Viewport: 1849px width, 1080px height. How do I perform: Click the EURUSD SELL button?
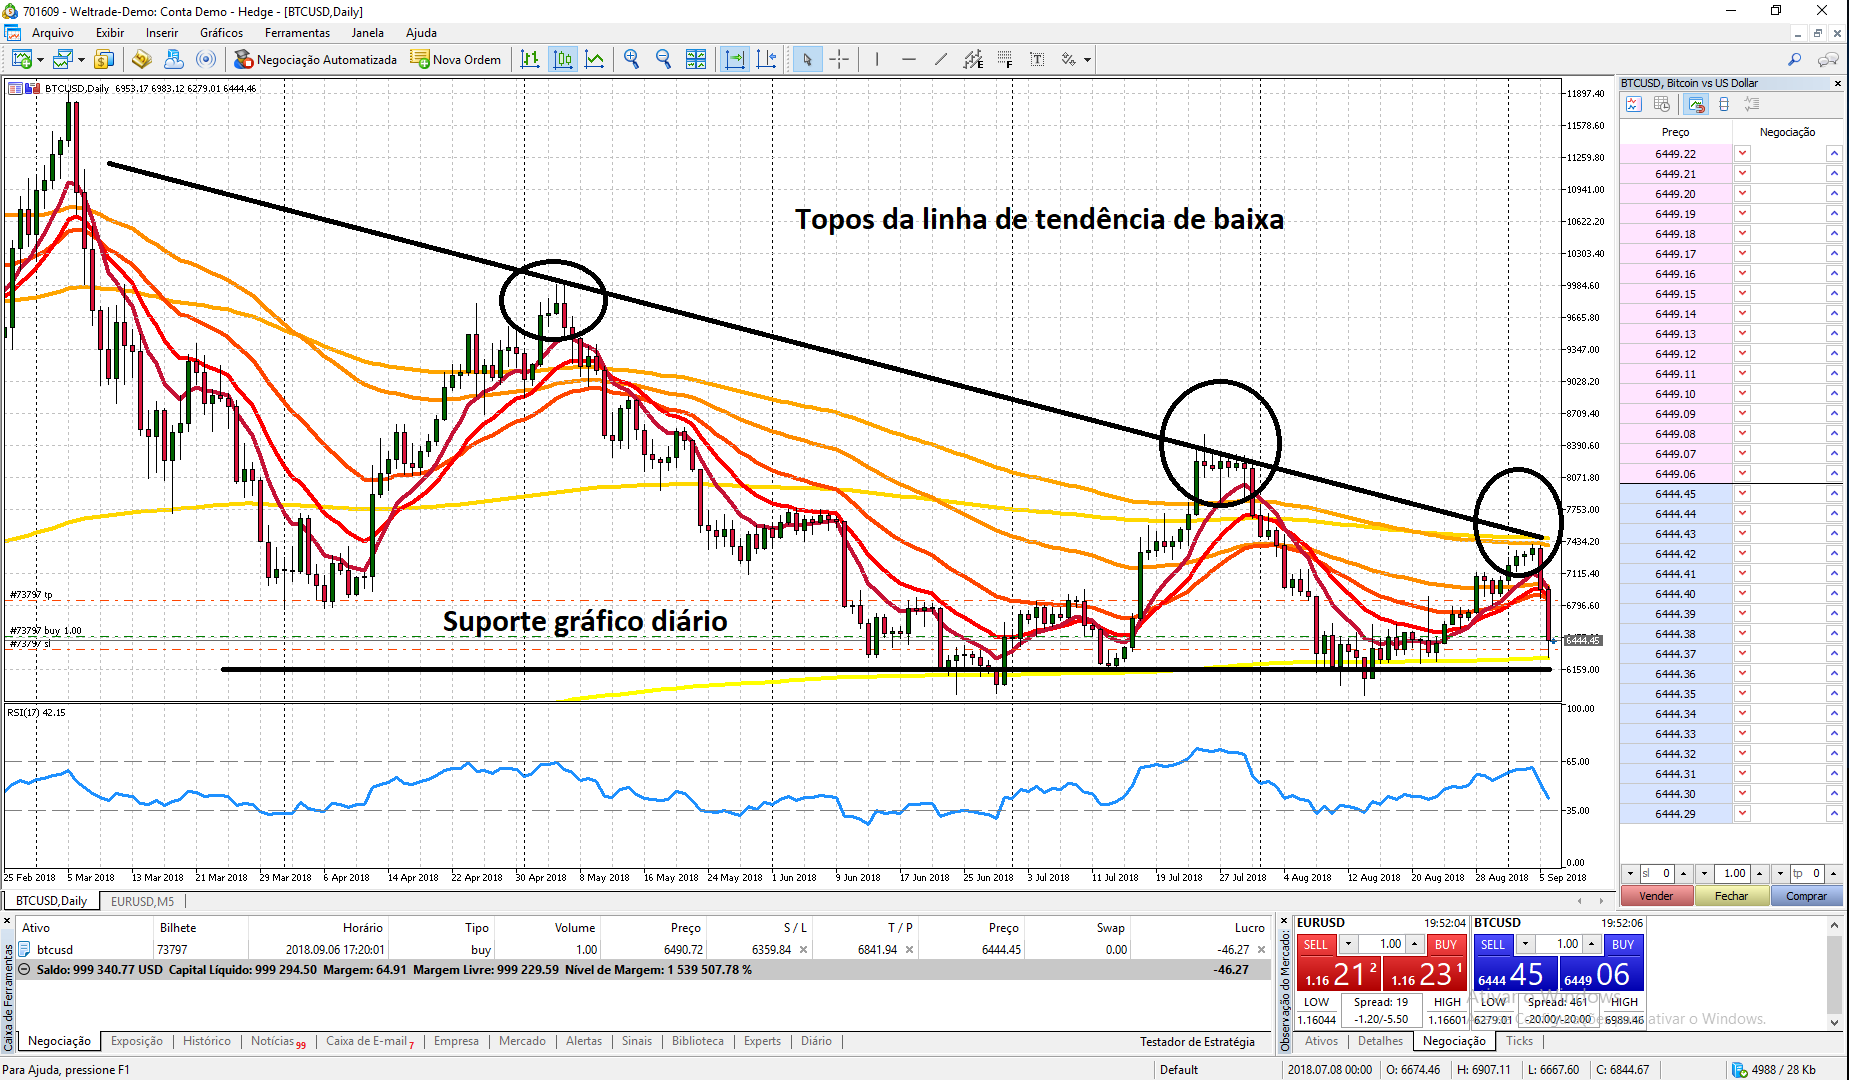click(1316, 944)
